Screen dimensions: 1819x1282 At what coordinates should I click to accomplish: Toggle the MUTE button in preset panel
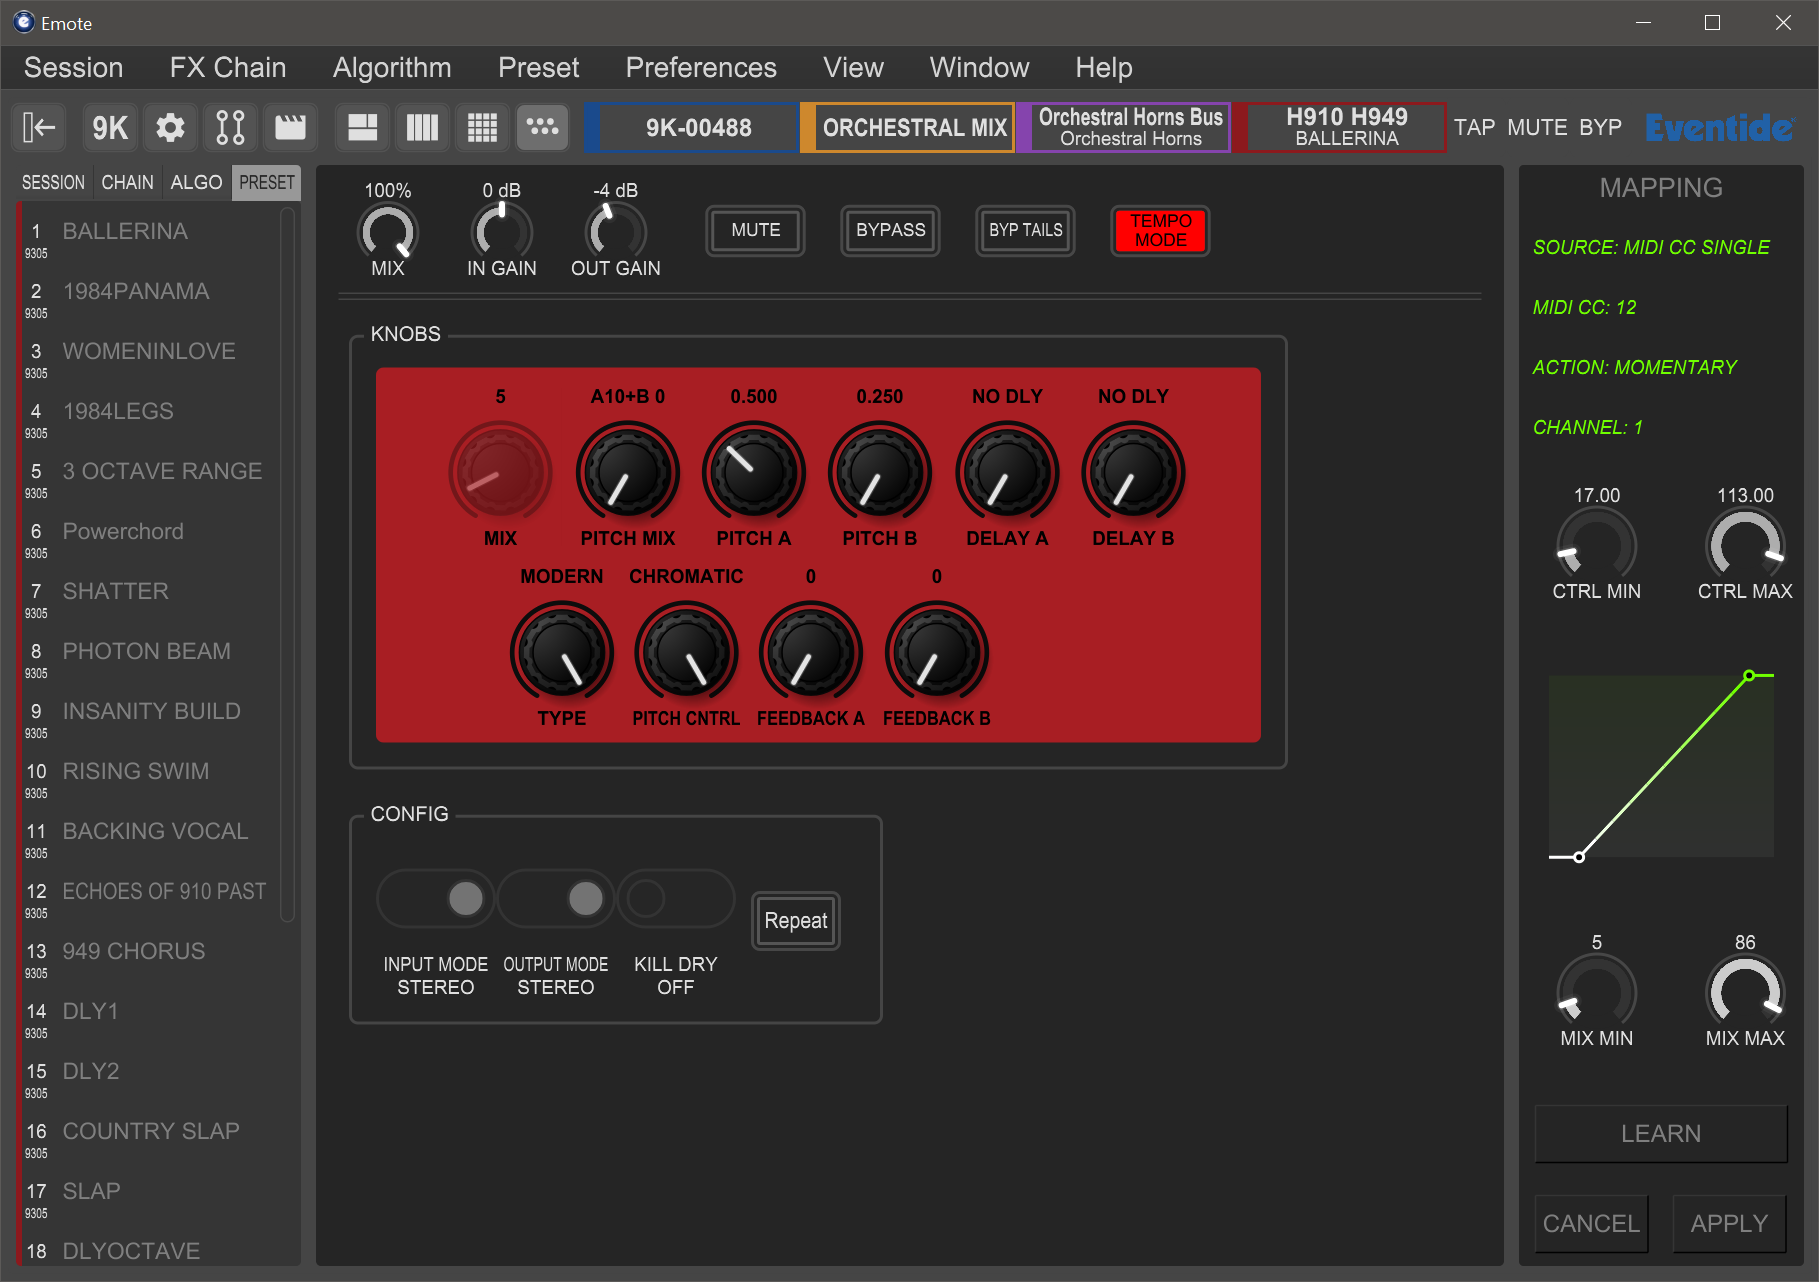(x=756, y=231)
